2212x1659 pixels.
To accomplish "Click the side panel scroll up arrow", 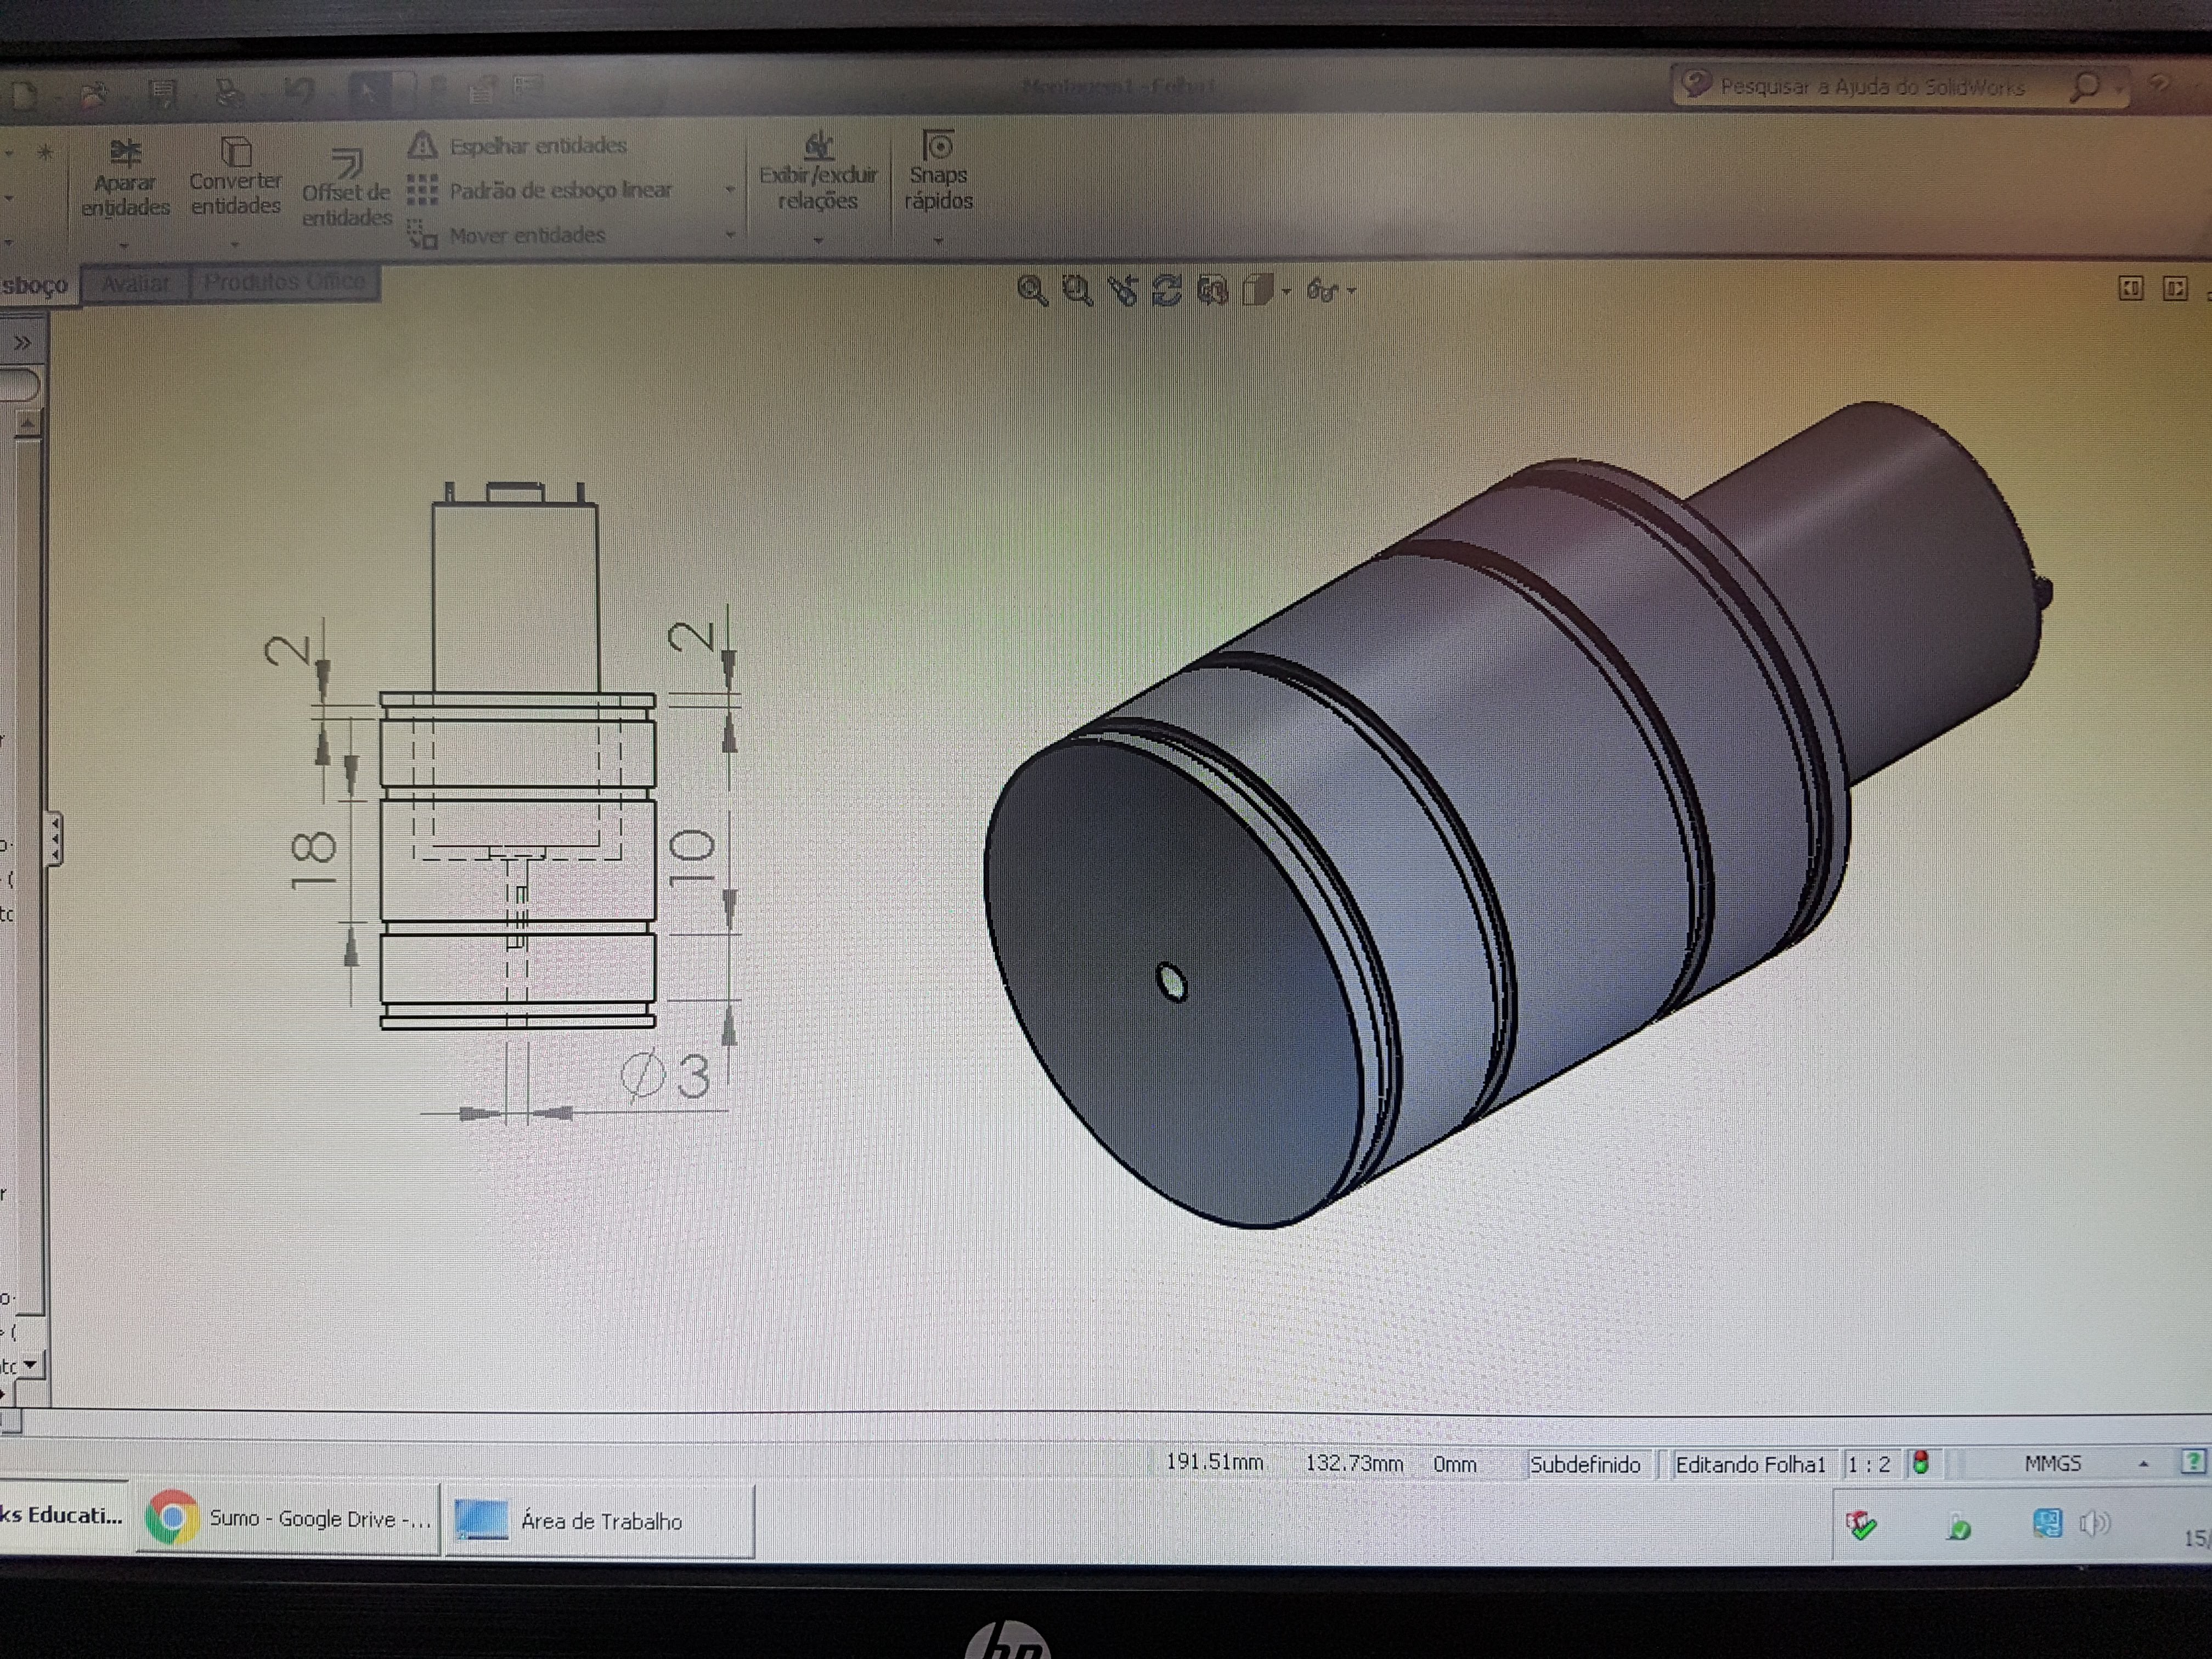I will 27,424.
